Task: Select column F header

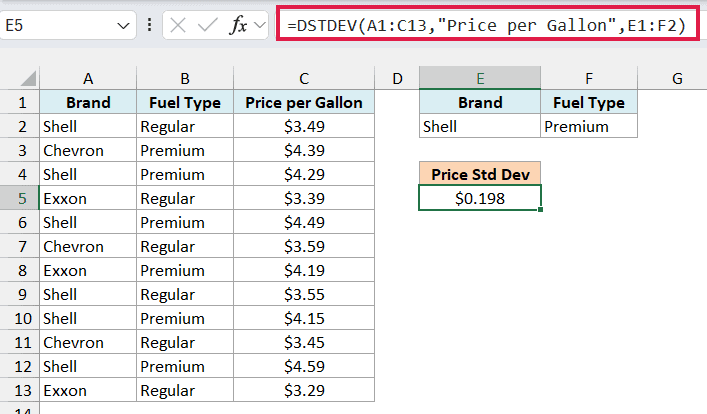Action: (589, 78)
